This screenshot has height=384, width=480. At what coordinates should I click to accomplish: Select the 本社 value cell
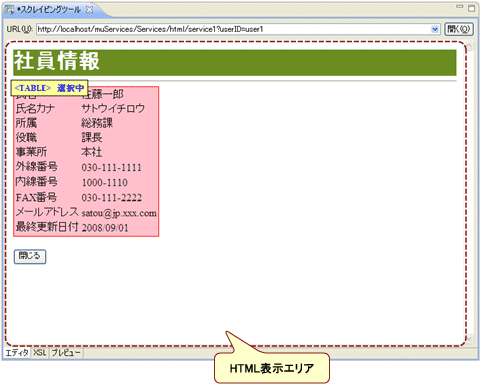point(92,152)
